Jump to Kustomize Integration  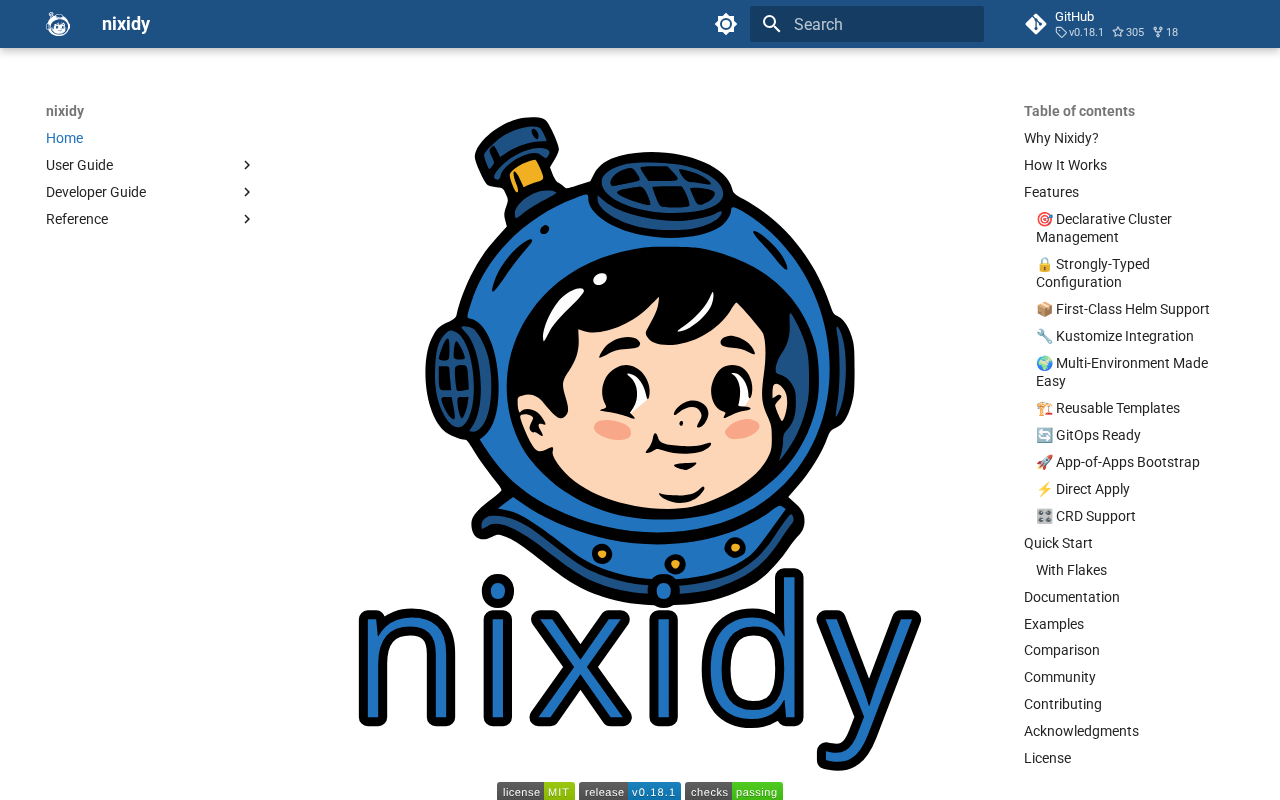1115,336
